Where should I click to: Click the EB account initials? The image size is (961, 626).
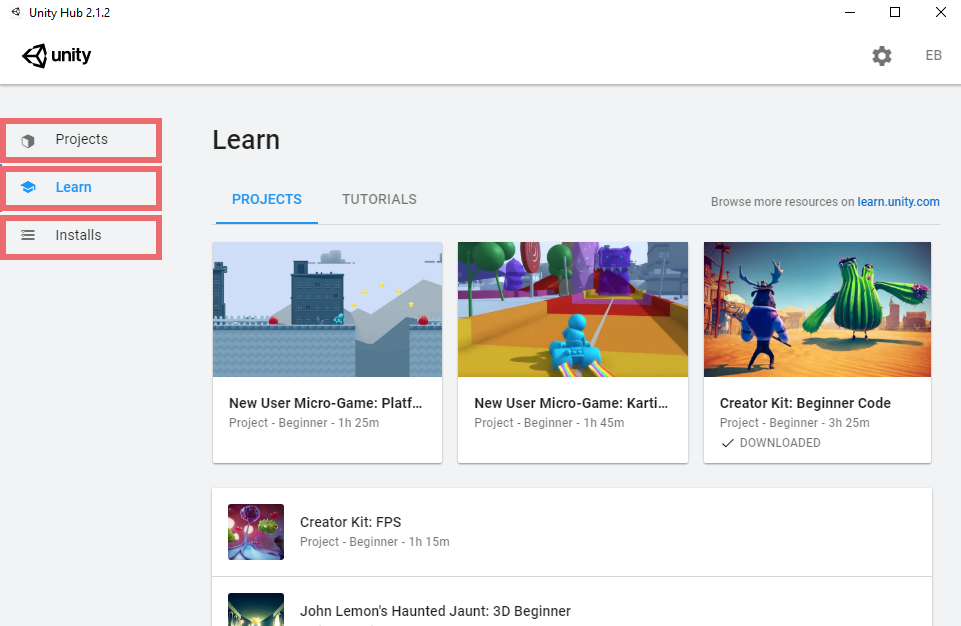[x=933, y=55]
